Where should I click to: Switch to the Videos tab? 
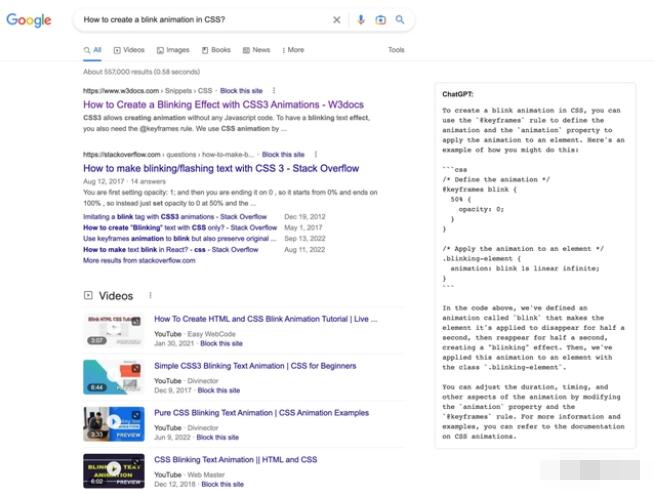point(129,50)
